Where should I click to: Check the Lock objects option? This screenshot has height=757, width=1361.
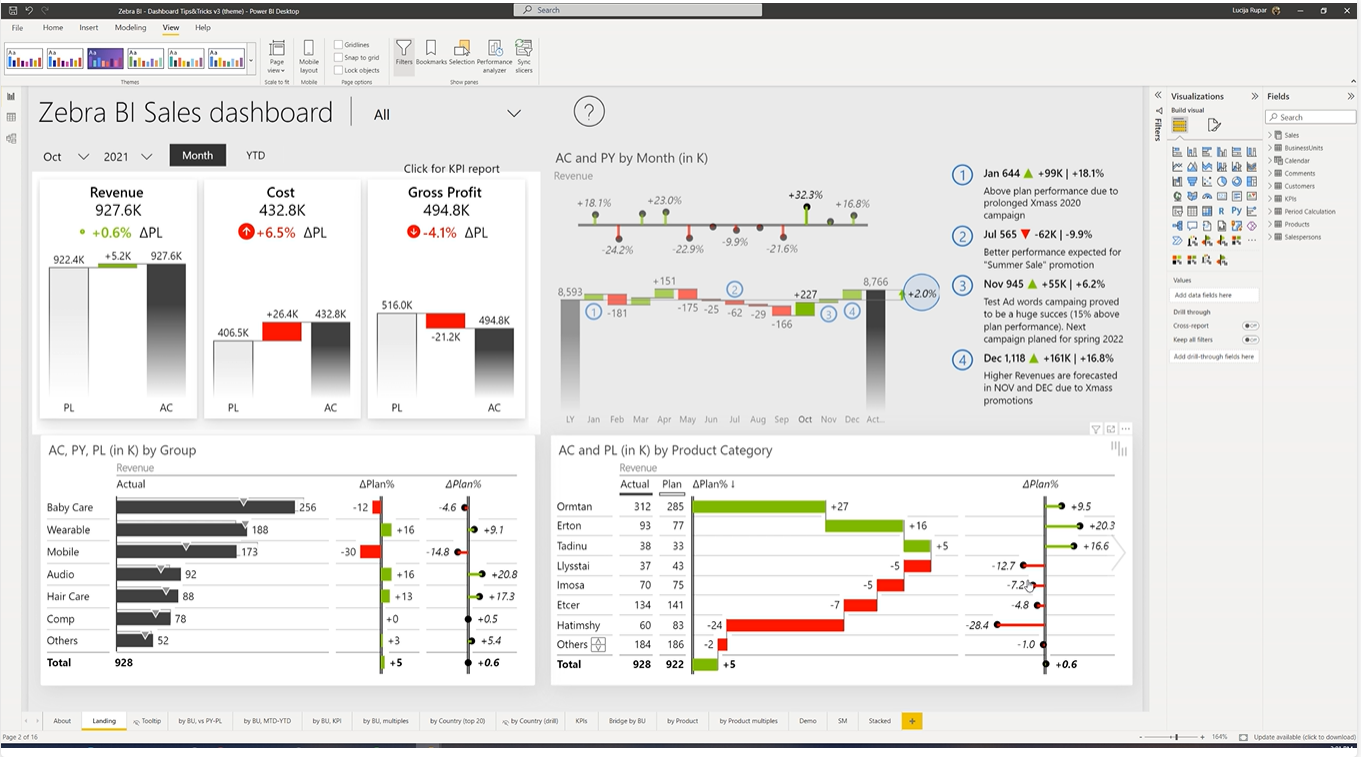point(339,71)
